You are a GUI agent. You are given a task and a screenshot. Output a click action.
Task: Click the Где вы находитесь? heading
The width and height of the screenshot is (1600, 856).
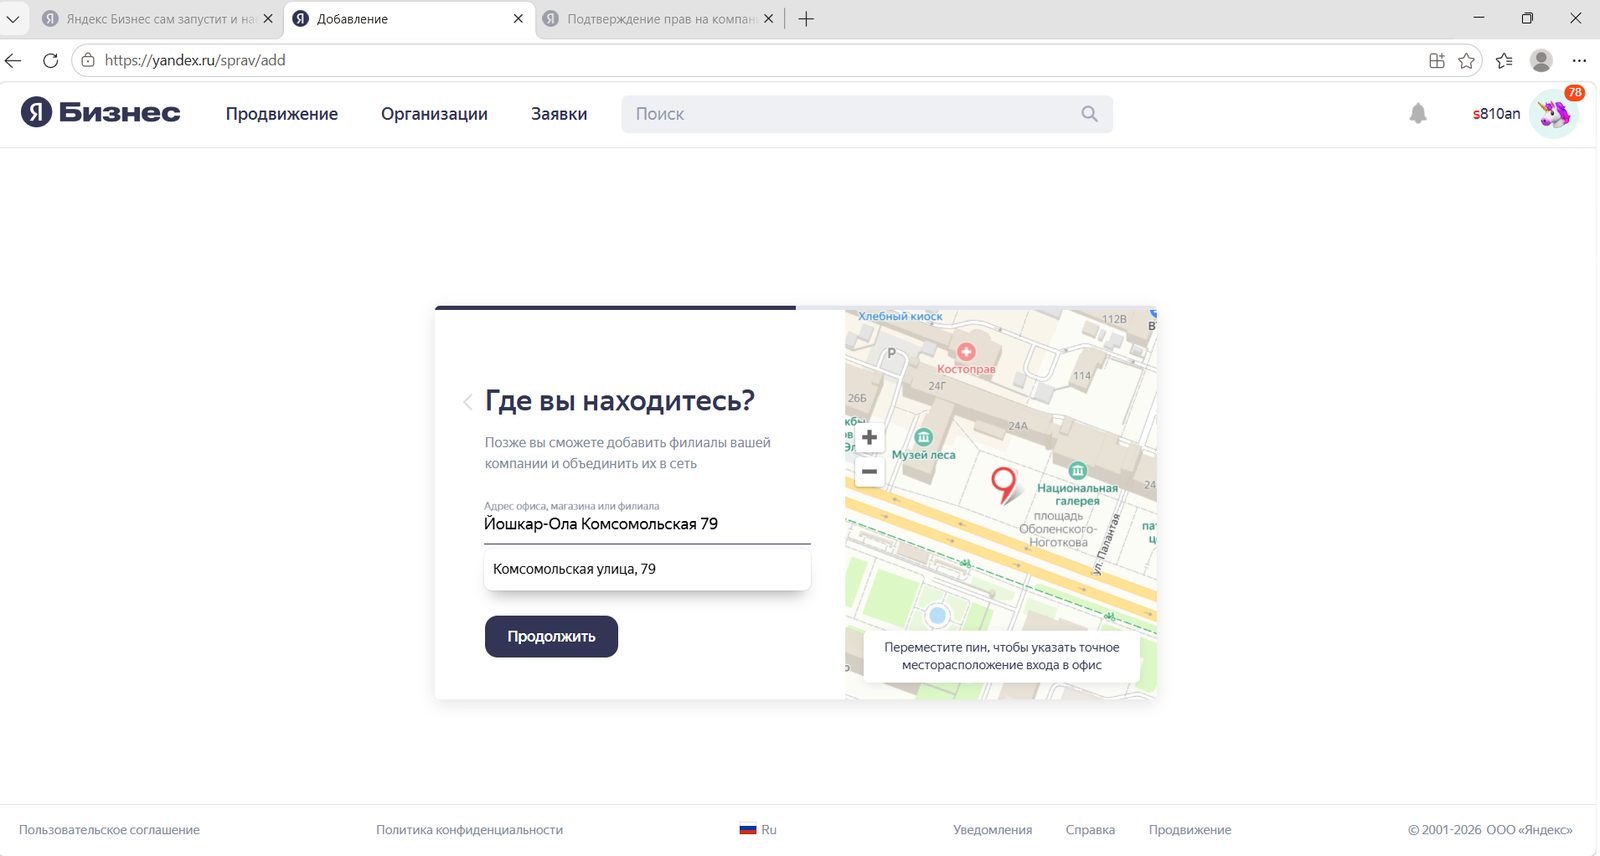[x=620, y=401]
